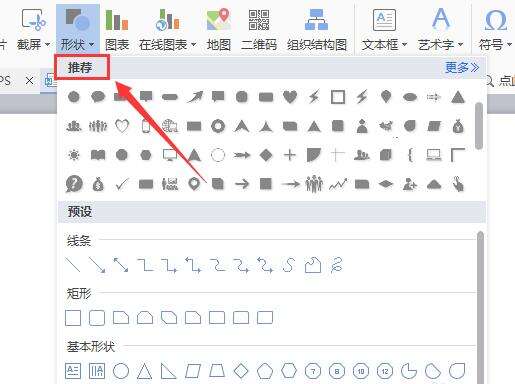The width and height of the screenshot is (515, 384).
Task: Insert 组织结构图 org chart
Action: [317, 29]
